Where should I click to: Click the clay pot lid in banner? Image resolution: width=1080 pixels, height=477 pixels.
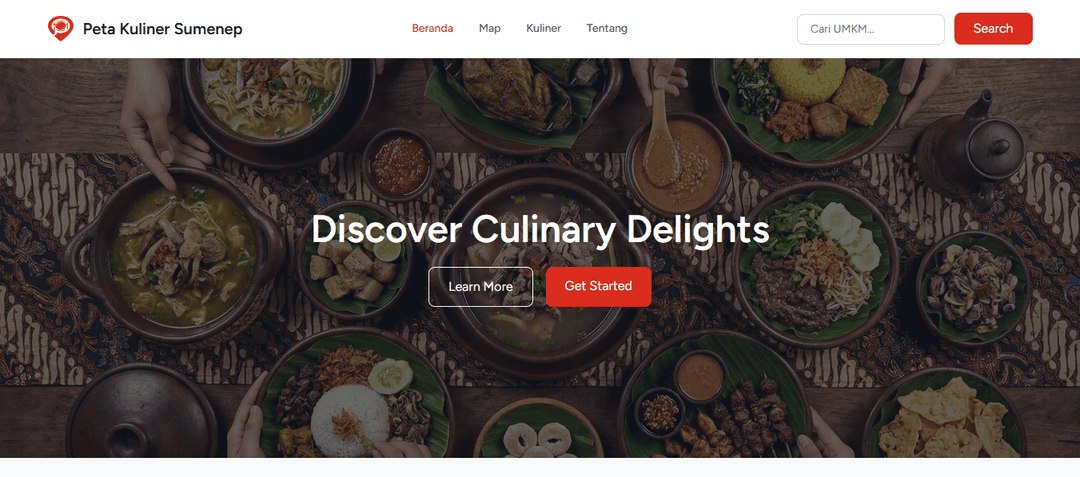pos(143,411)
